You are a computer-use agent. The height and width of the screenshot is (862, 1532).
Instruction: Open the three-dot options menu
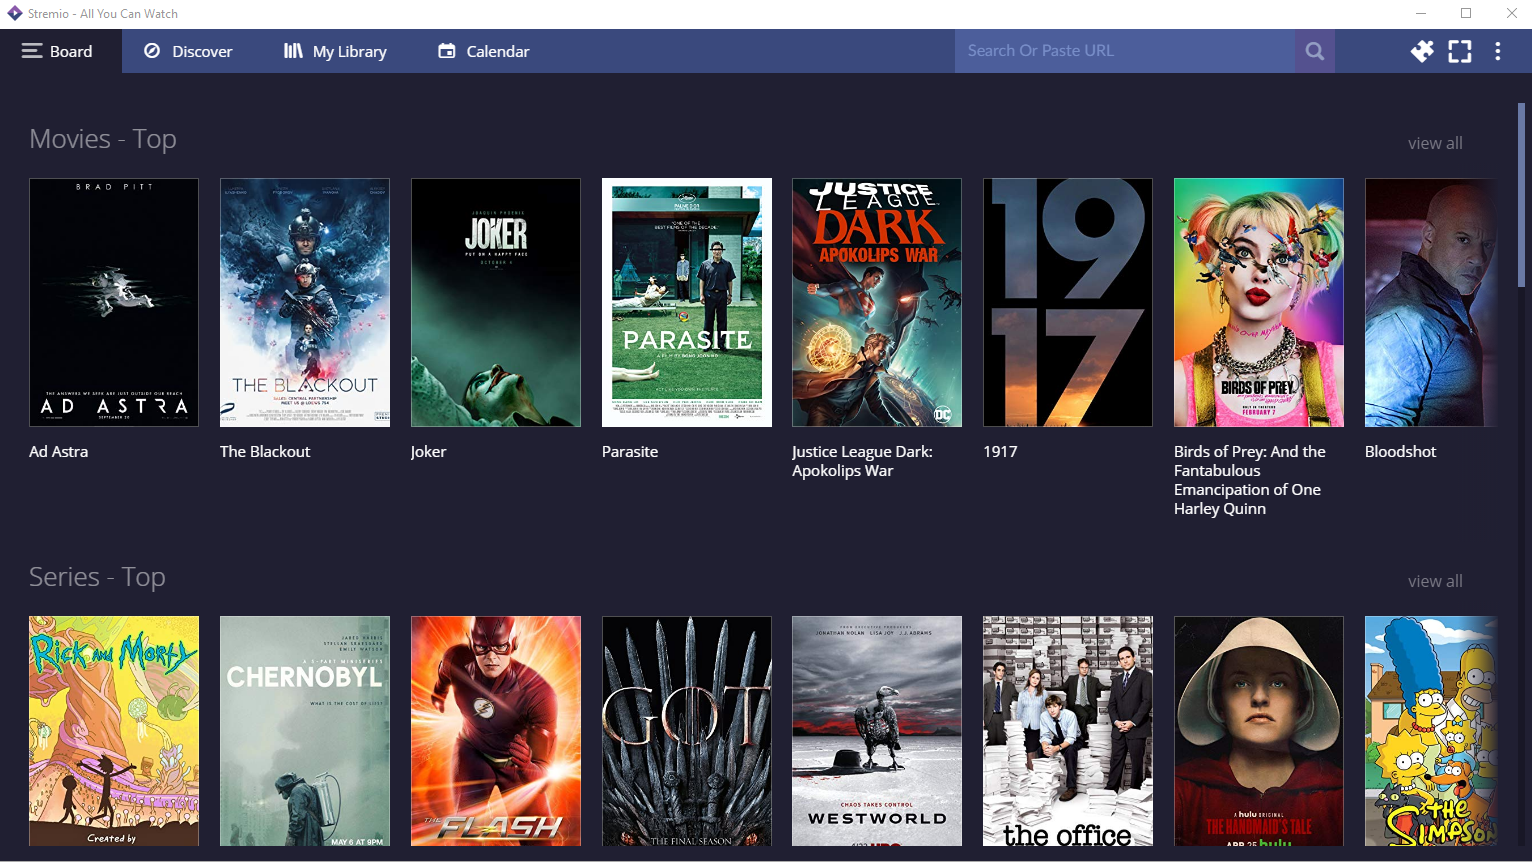click(1498, 51)
